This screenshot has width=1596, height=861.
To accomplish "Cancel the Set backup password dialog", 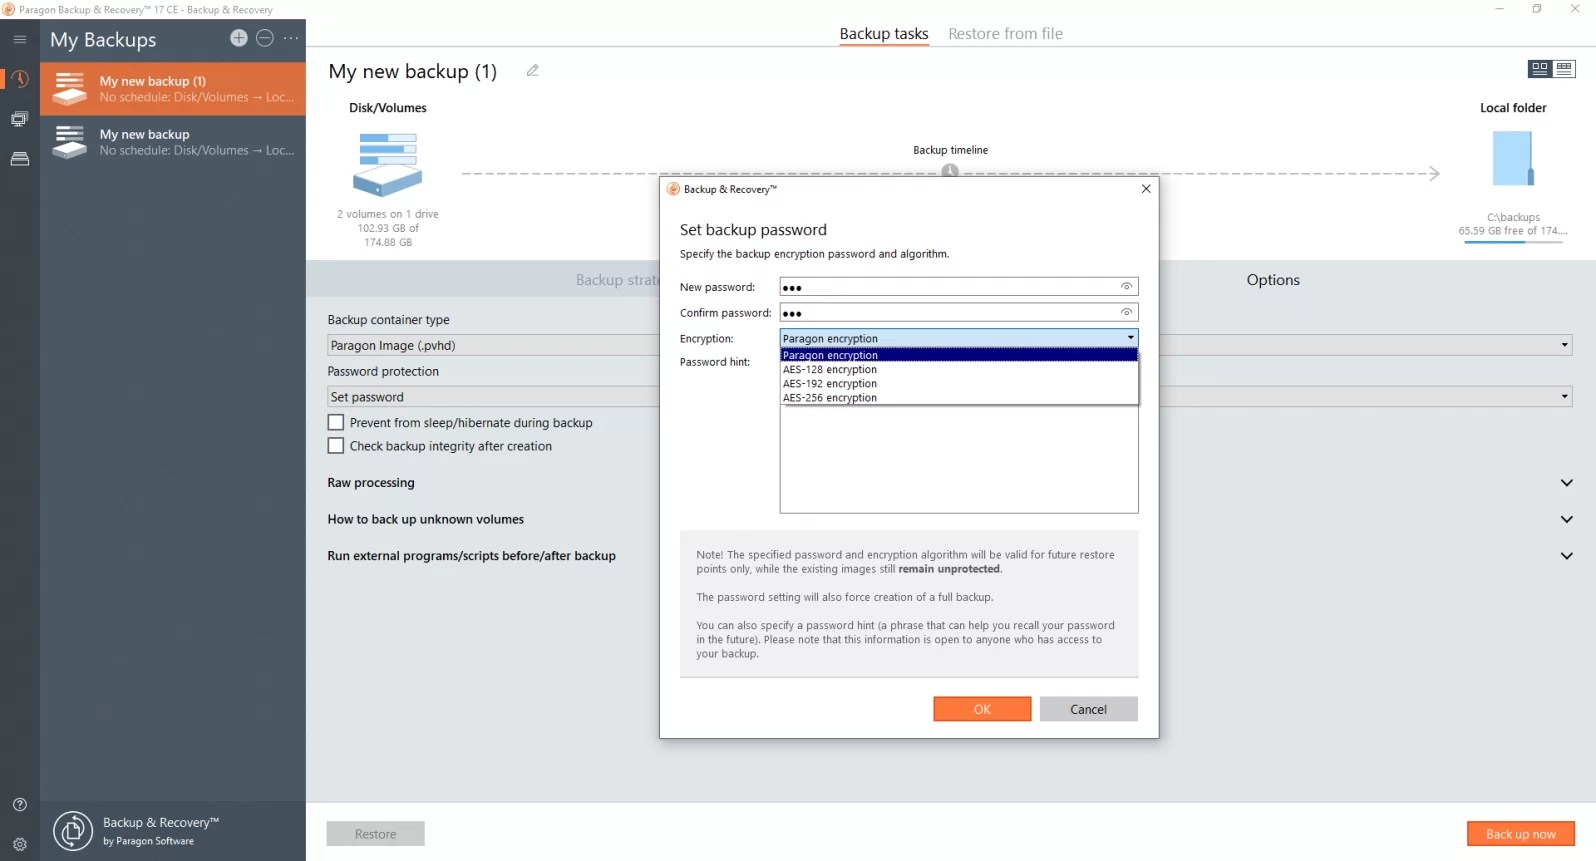I will 1088,709.
